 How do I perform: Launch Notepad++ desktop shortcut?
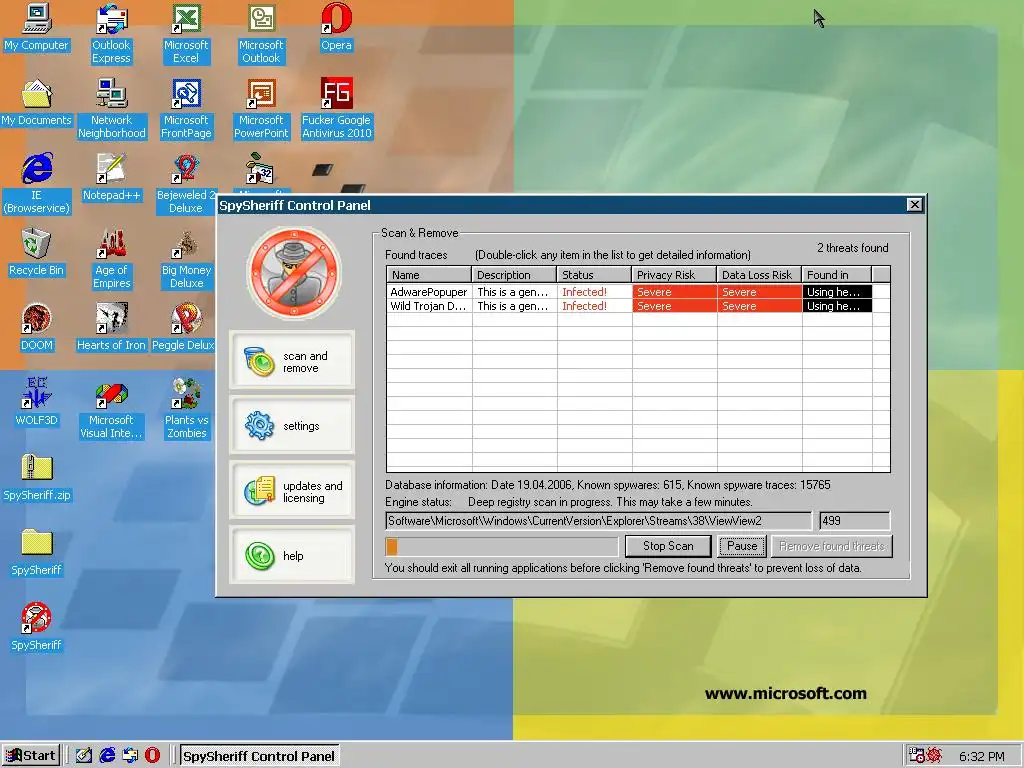(x=111, y=176)
